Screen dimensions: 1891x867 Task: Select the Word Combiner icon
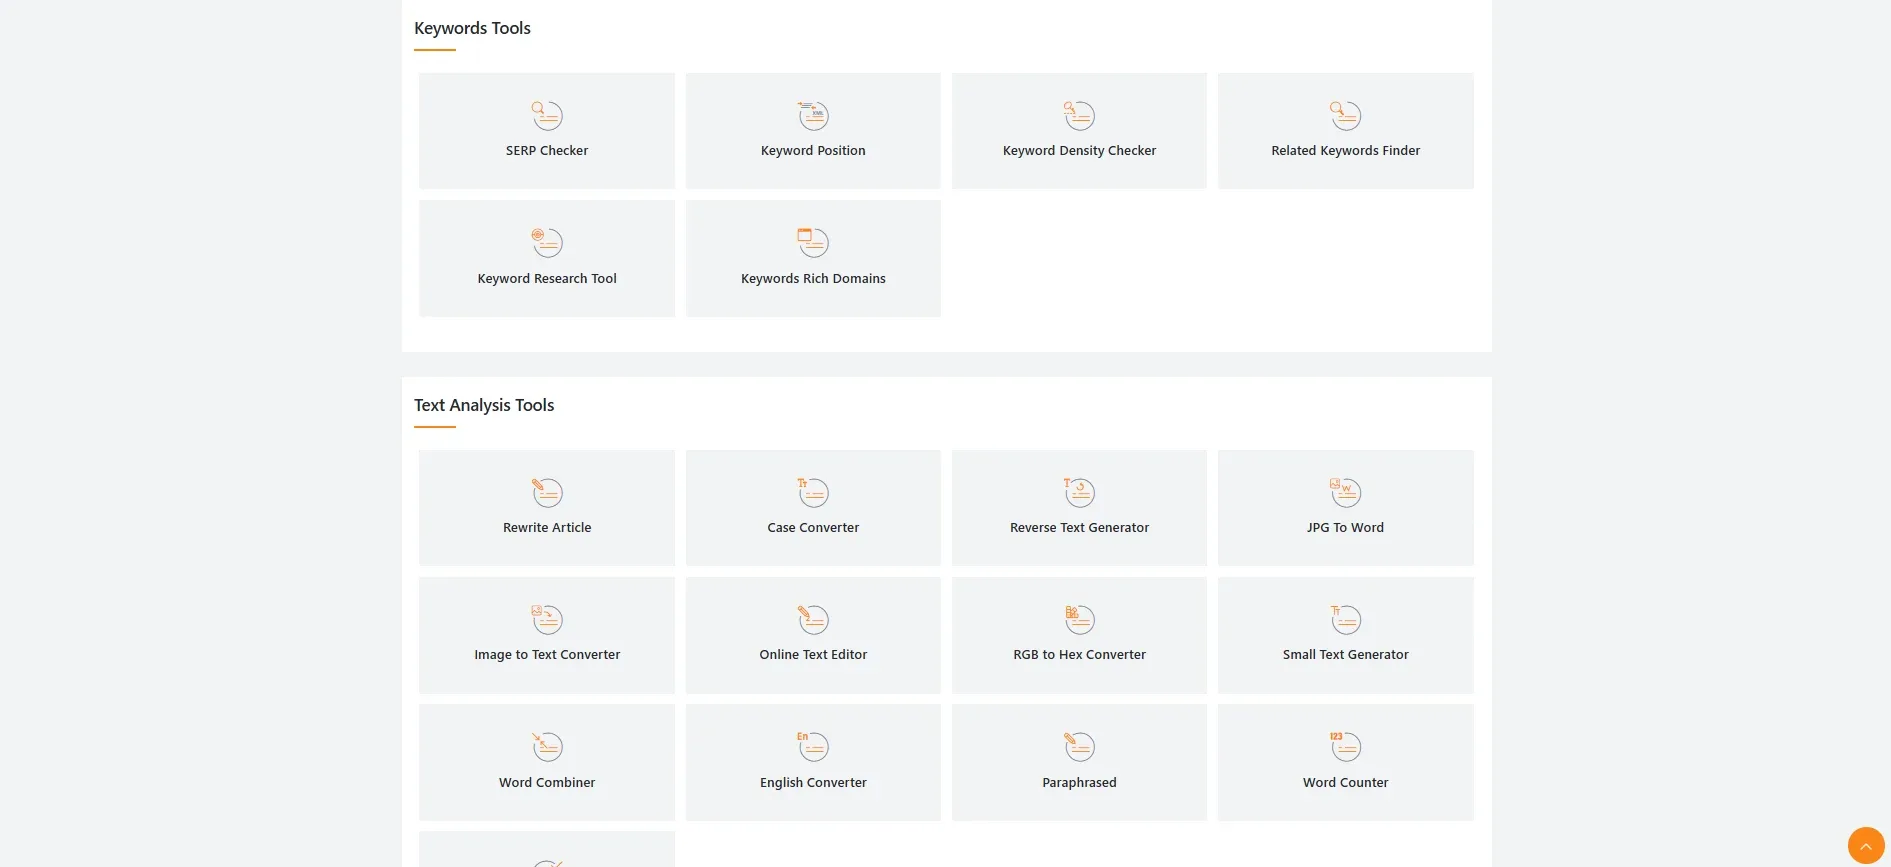tap(547, 746)
